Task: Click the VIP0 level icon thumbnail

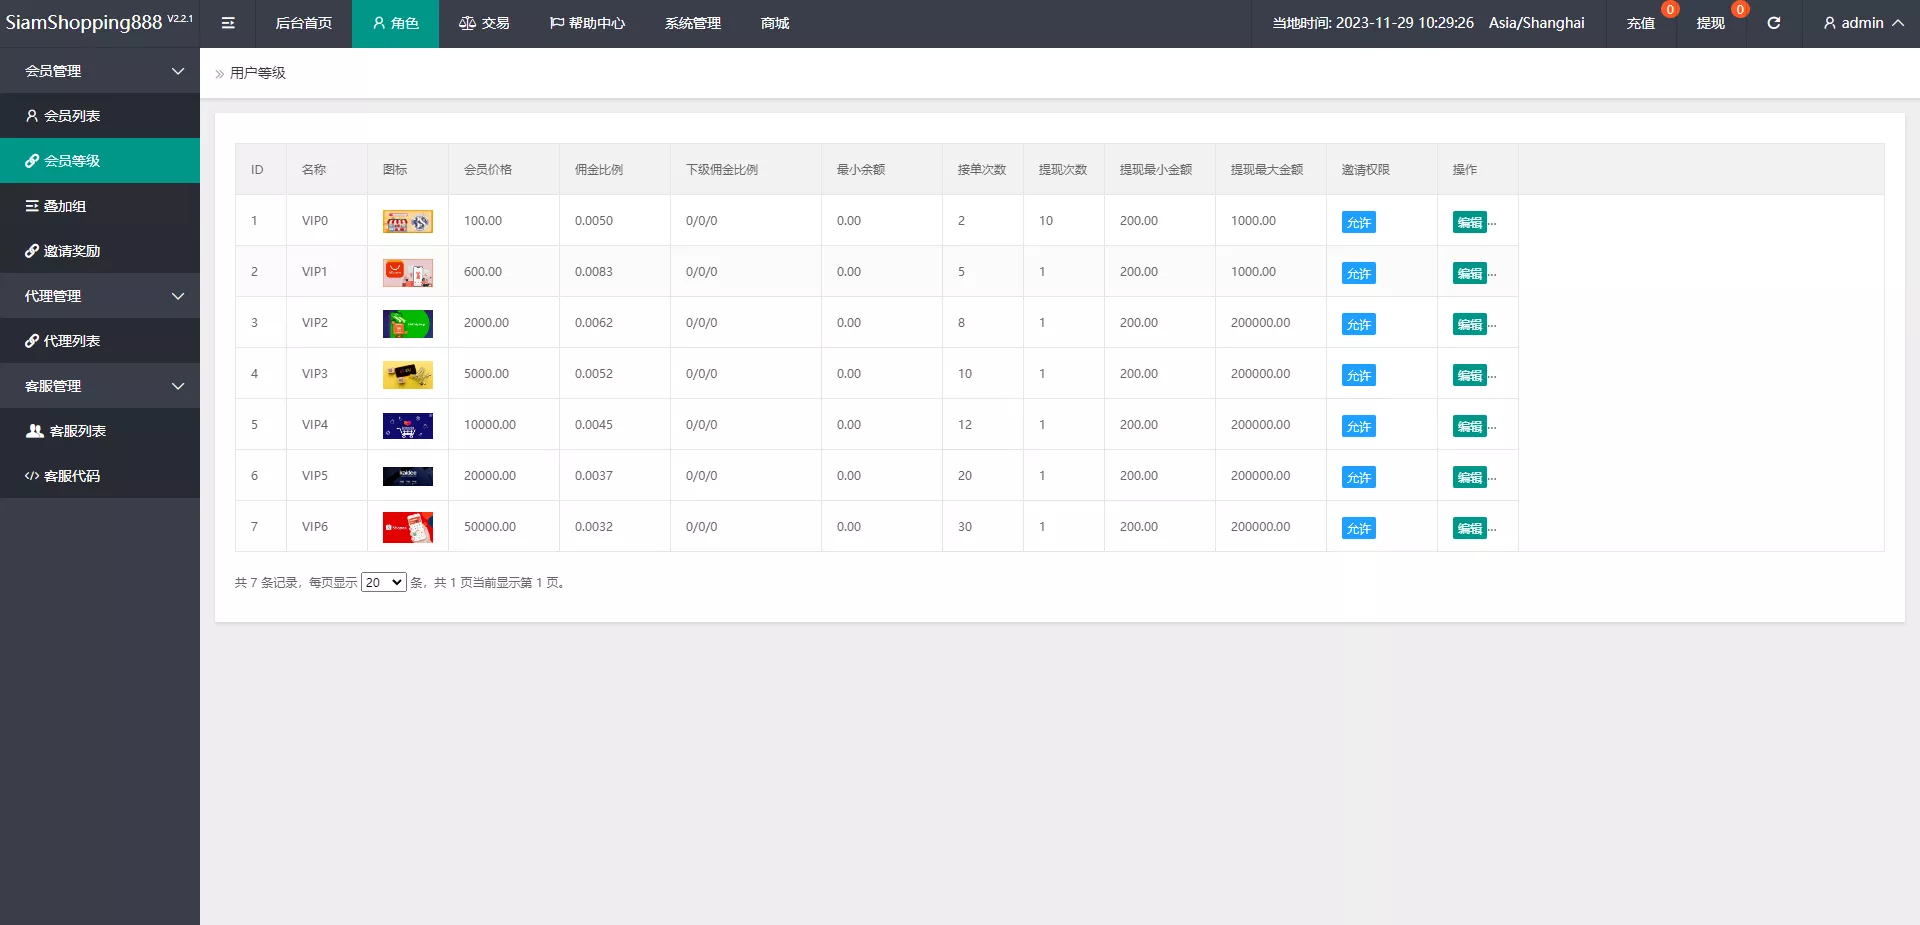Action: click(x=407, y=222)
